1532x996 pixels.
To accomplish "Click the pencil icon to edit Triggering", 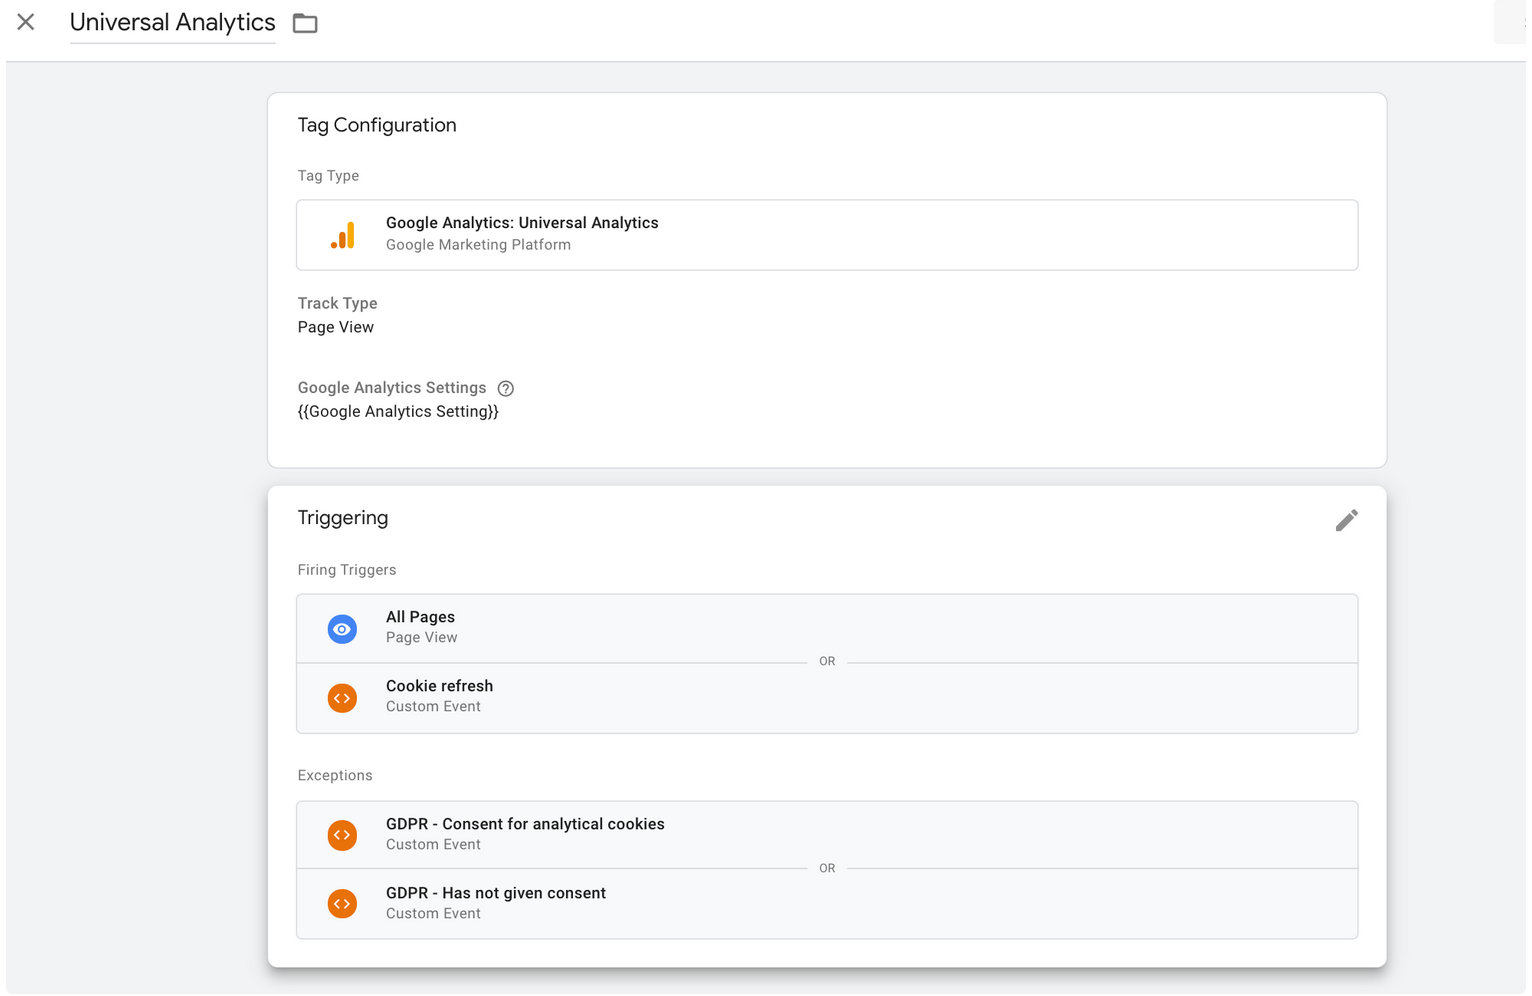I will [x=1346, y=520].
